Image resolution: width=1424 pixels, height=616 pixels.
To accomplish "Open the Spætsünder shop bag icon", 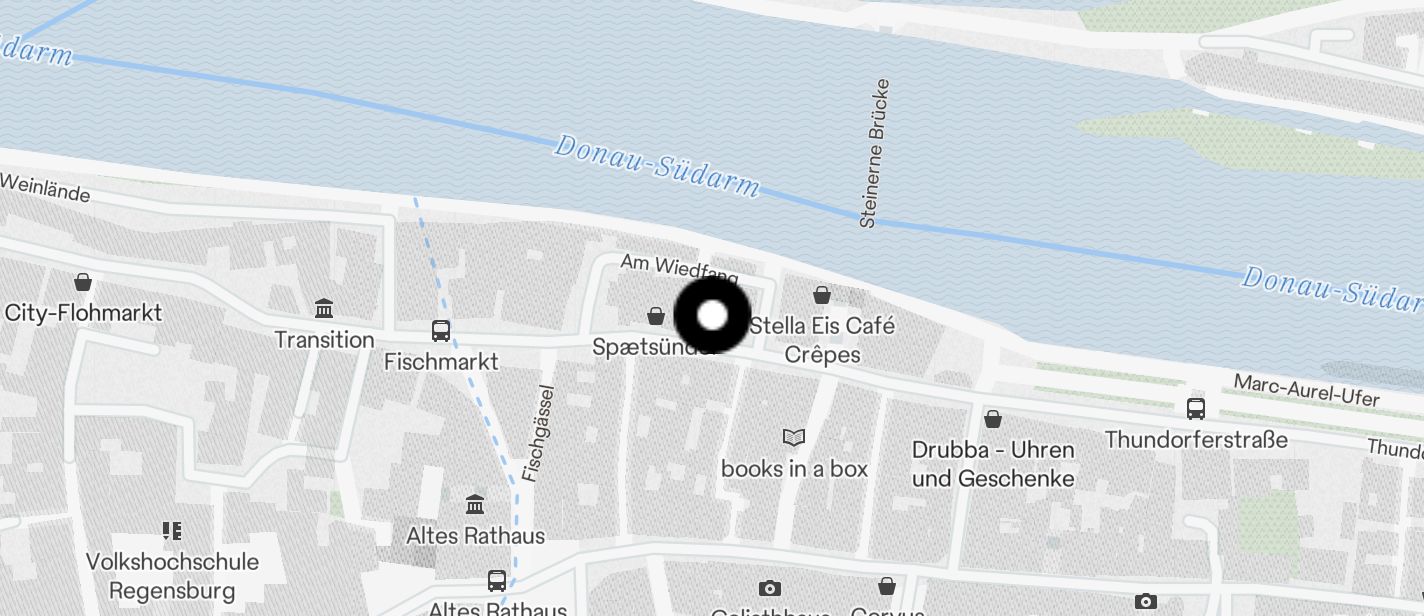I will click(x=656, y=316).
